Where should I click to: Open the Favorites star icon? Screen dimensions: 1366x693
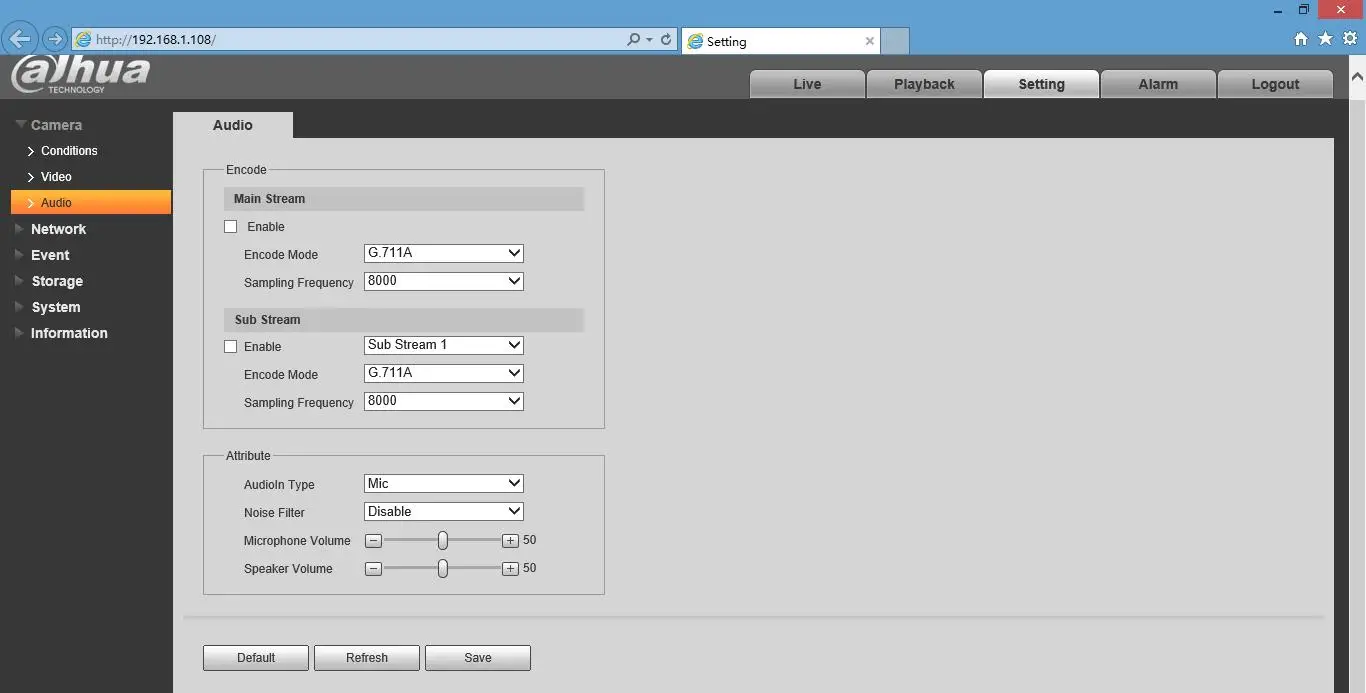[1325, 39]
